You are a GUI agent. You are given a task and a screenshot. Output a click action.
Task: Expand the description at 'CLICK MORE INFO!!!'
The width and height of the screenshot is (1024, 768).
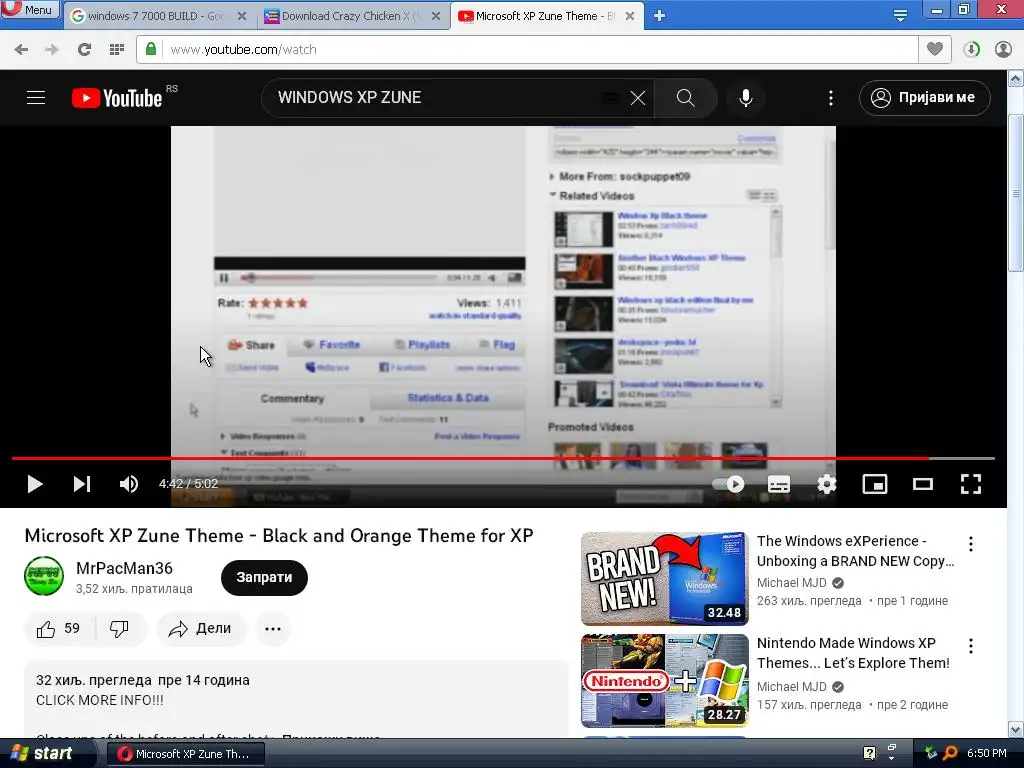pos(100,700)
